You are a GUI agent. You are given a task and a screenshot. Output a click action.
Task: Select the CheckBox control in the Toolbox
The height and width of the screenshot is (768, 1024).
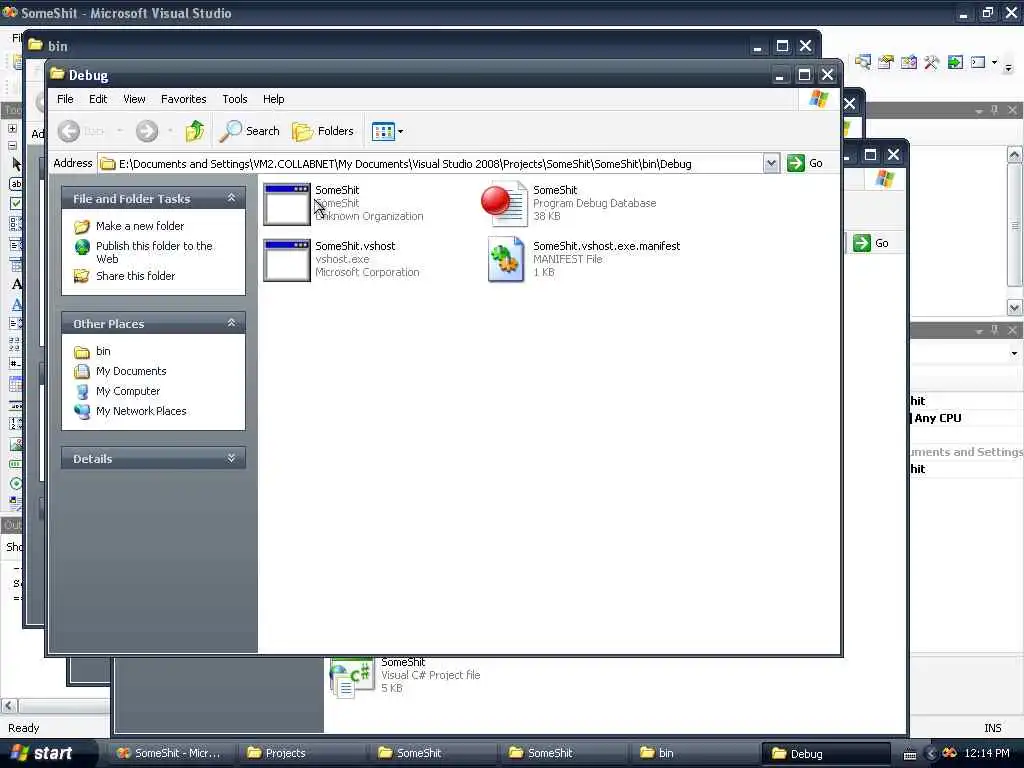point(16,204)
